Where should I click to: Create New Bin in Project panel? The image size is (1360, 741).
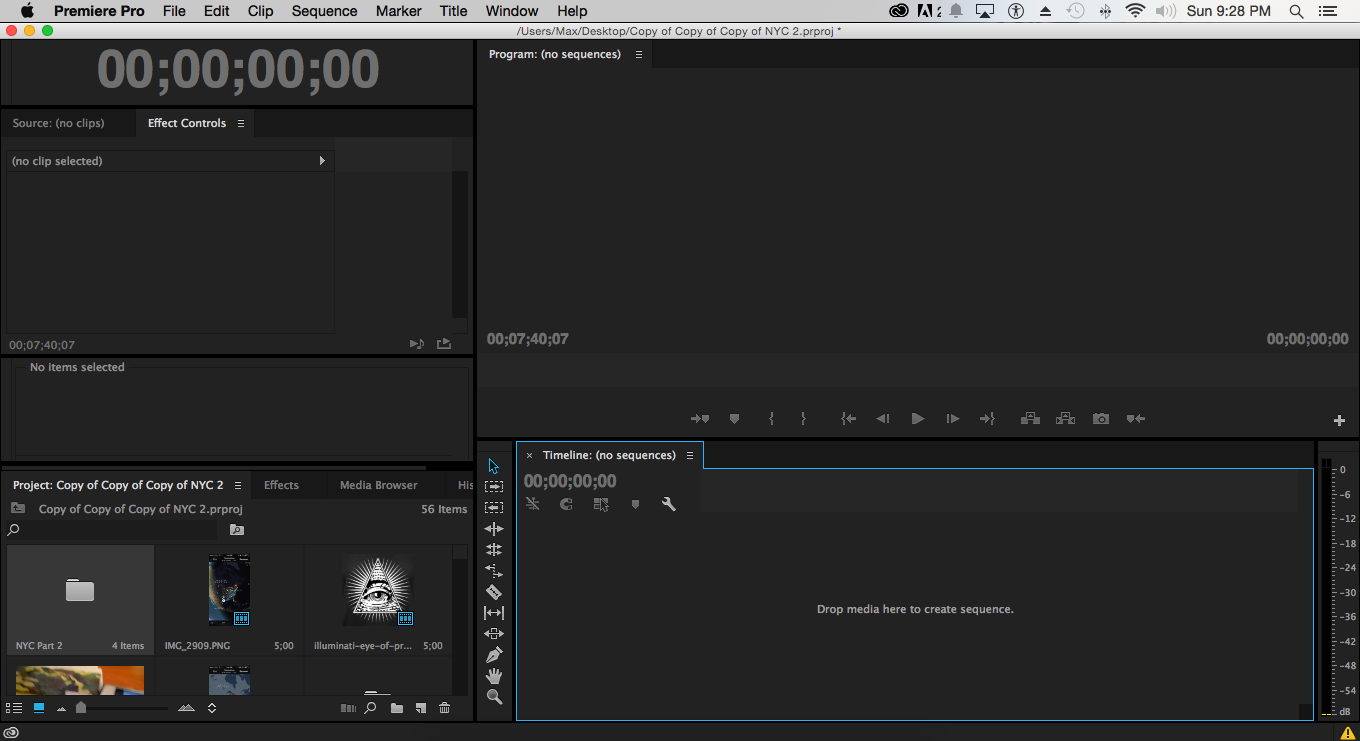(397, 708)
